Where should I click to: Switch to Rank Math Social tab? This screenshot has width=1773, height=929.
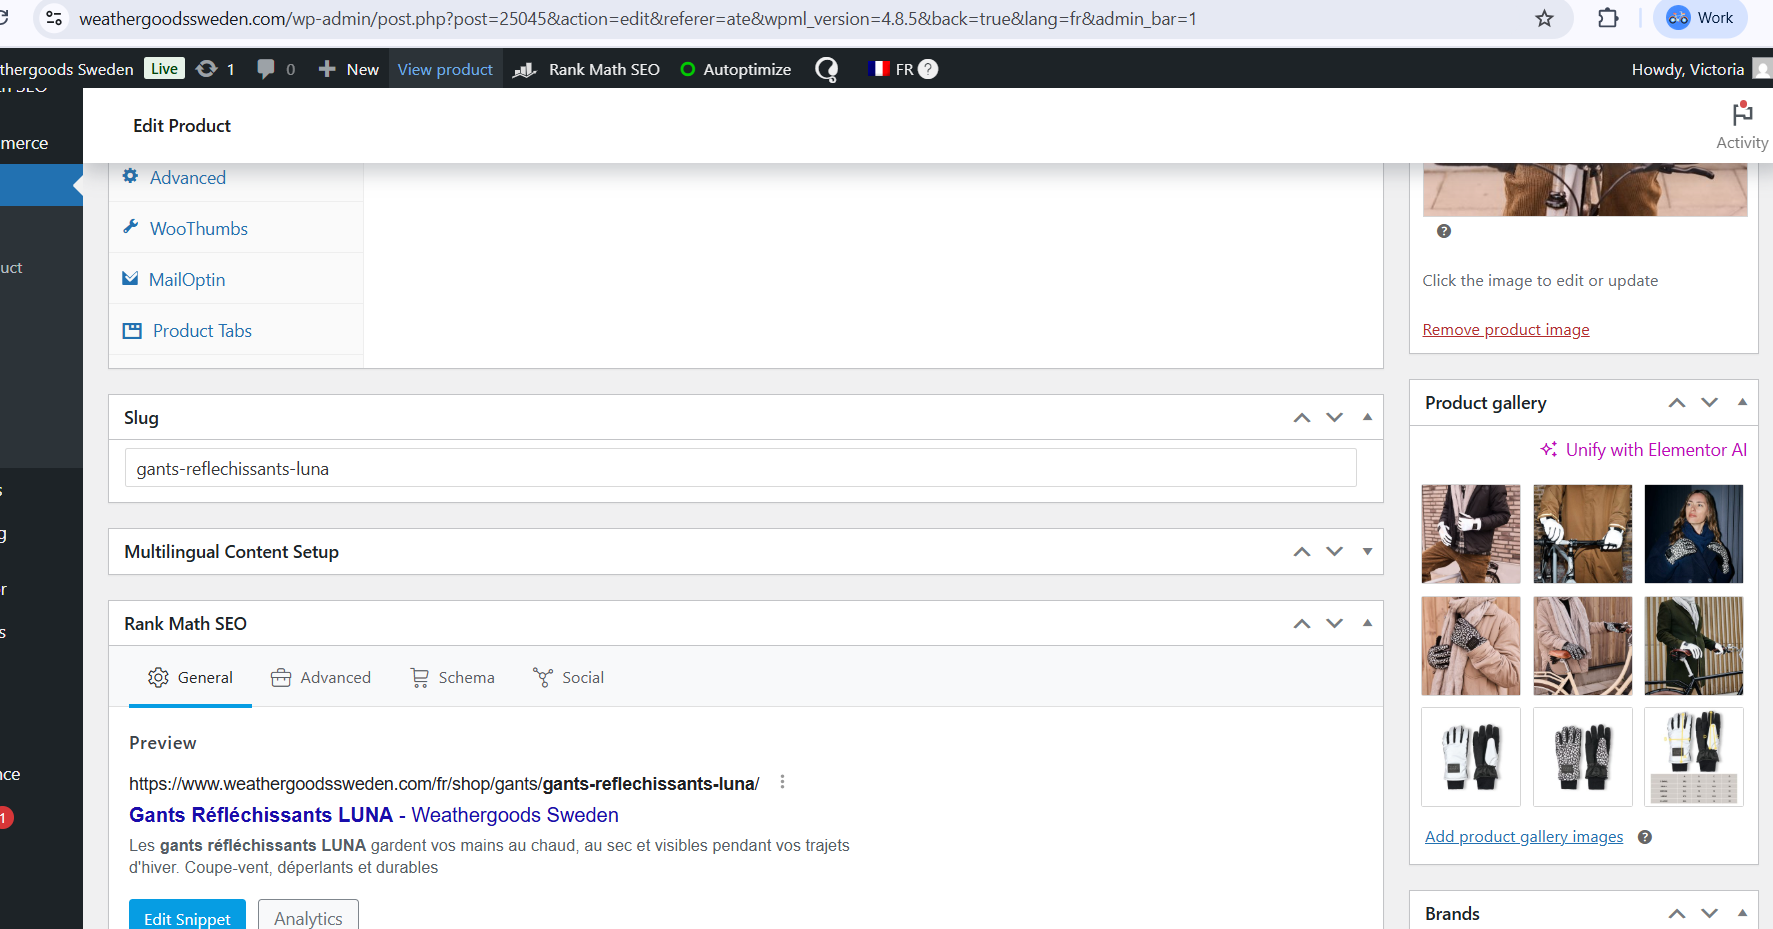tap(568, 677)
